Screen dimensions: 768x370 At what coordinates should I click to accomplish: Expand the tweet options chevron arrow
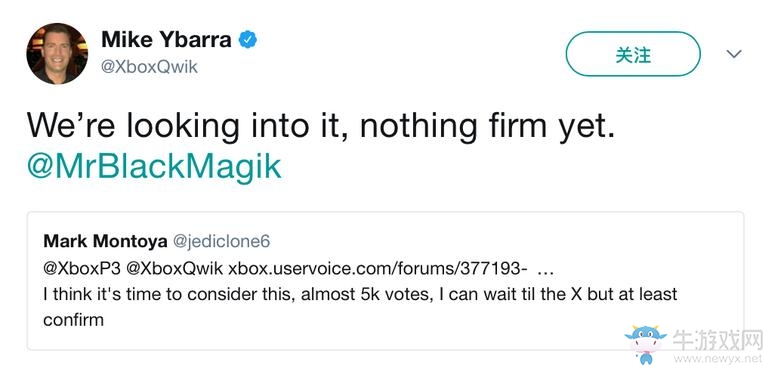(x=733, y=53)
